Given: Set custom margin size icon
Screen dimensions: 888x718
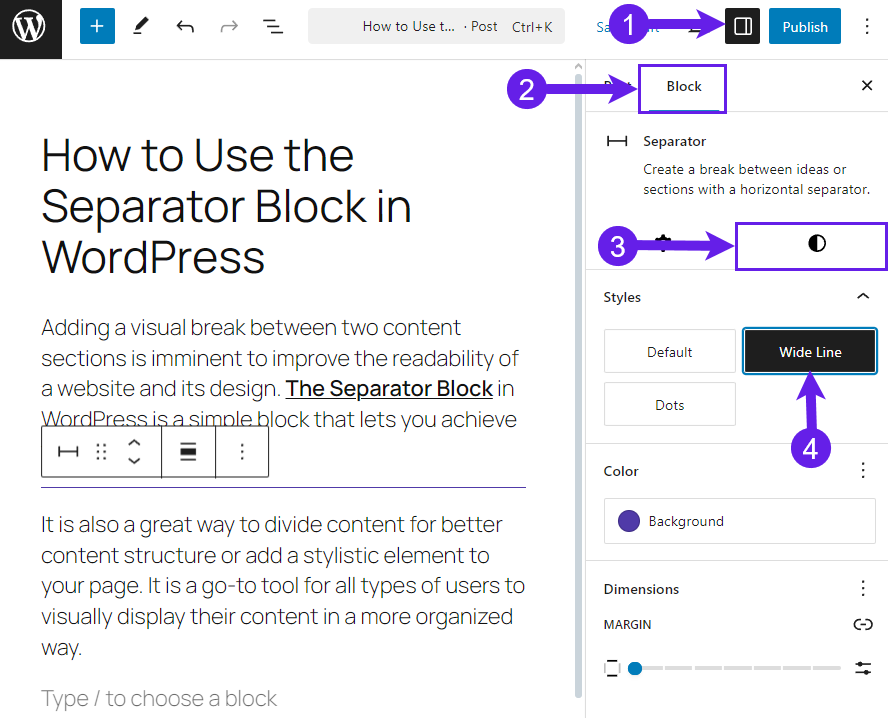Looking at the screenshot, I should pos(863,668).
